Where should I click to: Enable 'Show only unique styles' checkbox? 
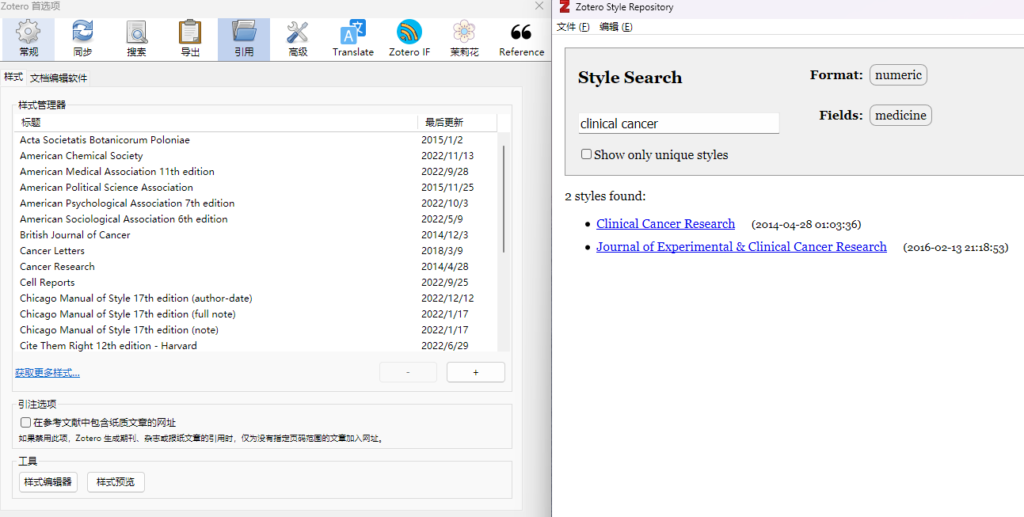587,155
